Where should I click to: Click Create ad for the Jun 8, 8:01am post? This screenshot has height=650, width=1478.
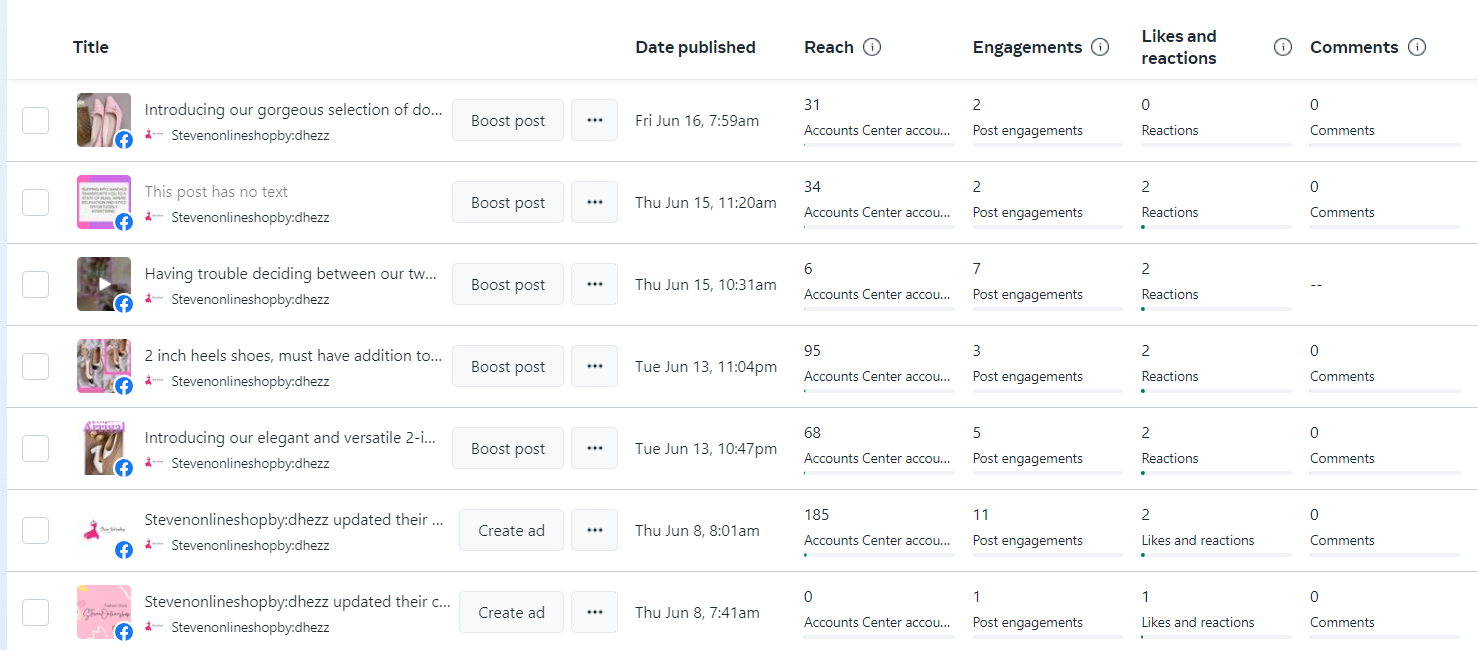(511, 530)
